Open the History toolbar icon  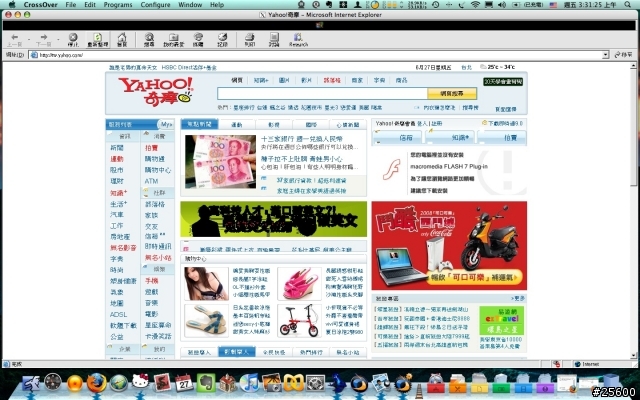(222, 40)
